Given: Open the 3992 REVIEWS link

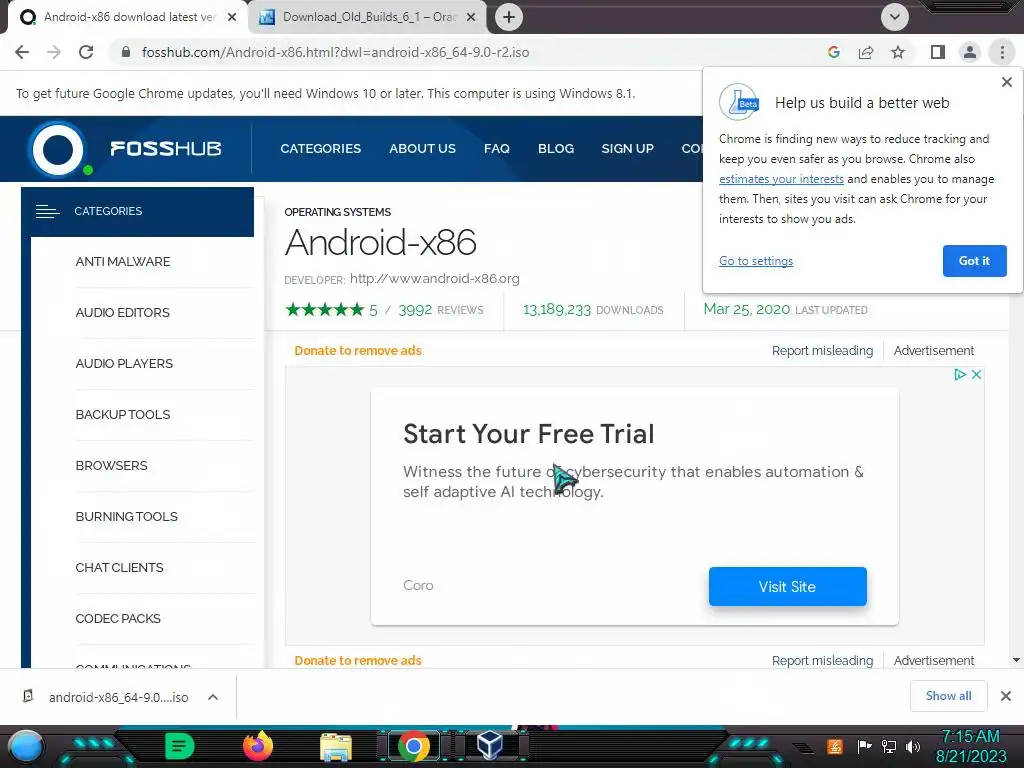Looking at the screenshot, I should [x=441, y=310].
